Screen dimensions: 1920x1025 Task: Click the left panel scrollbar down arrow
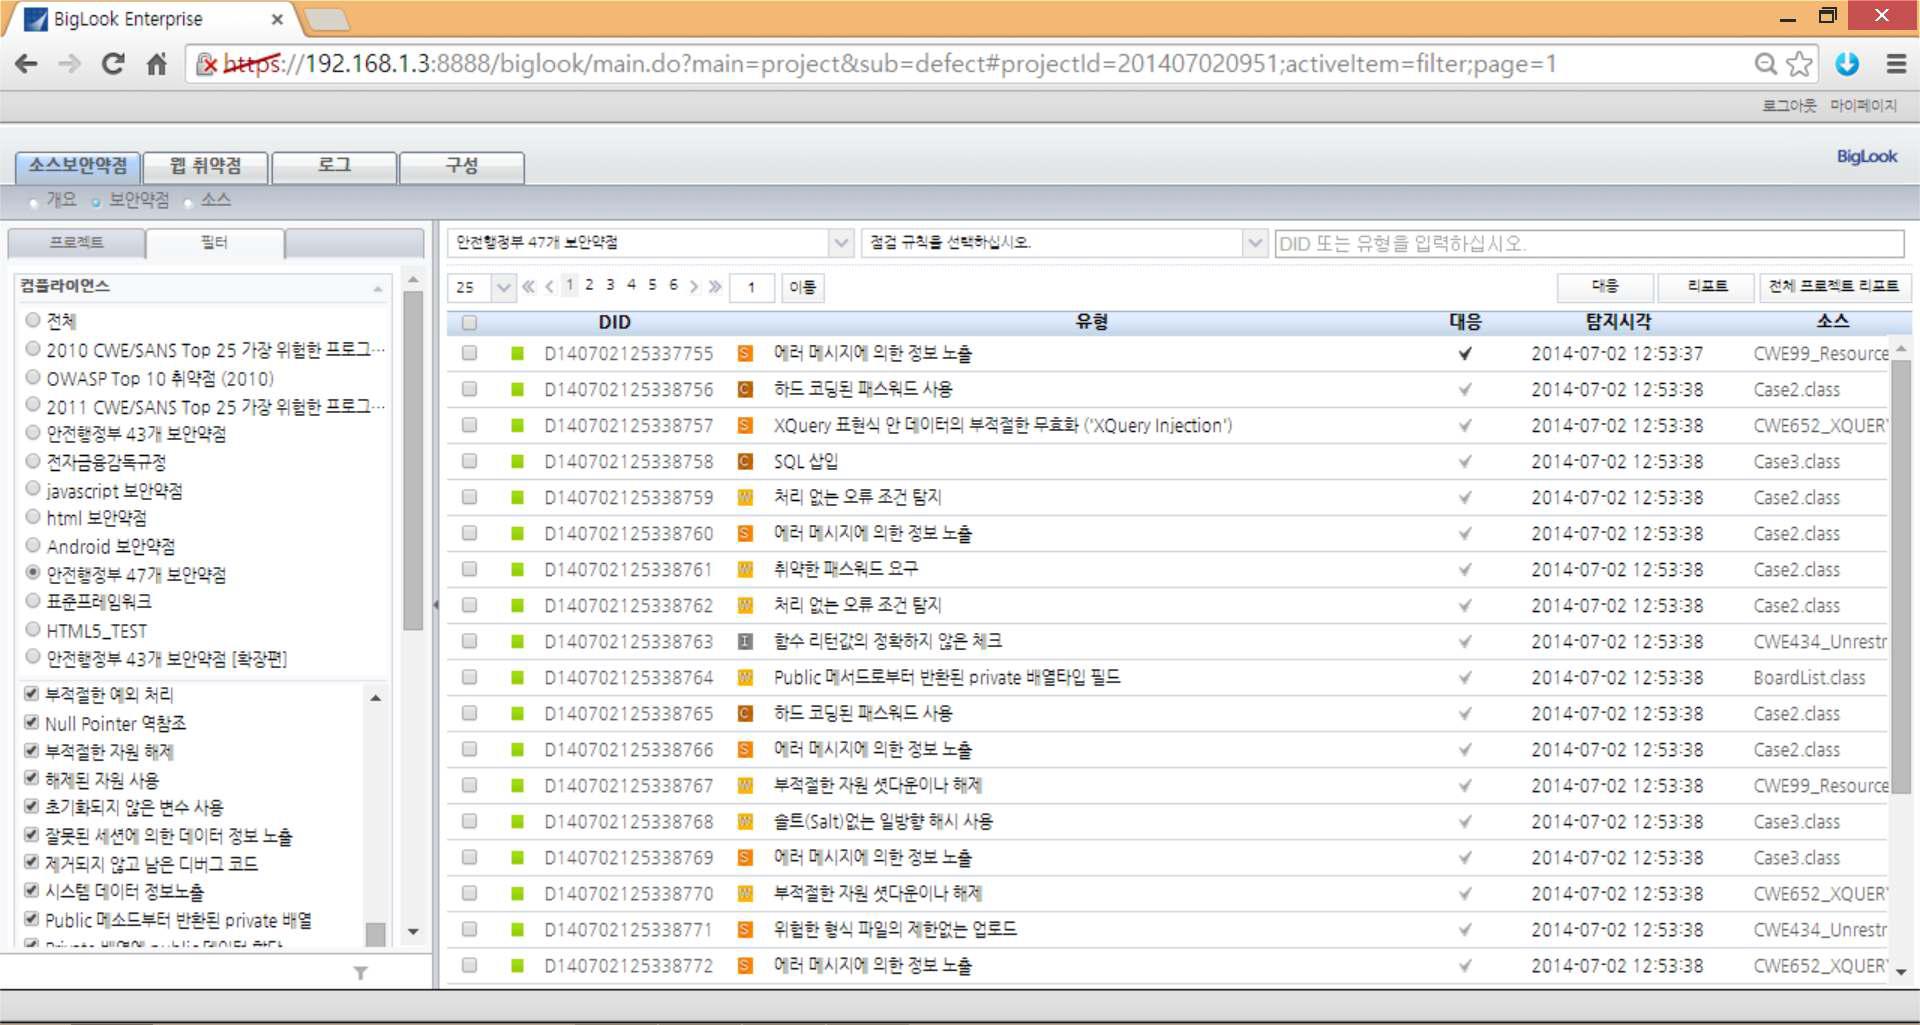point(413,932)
